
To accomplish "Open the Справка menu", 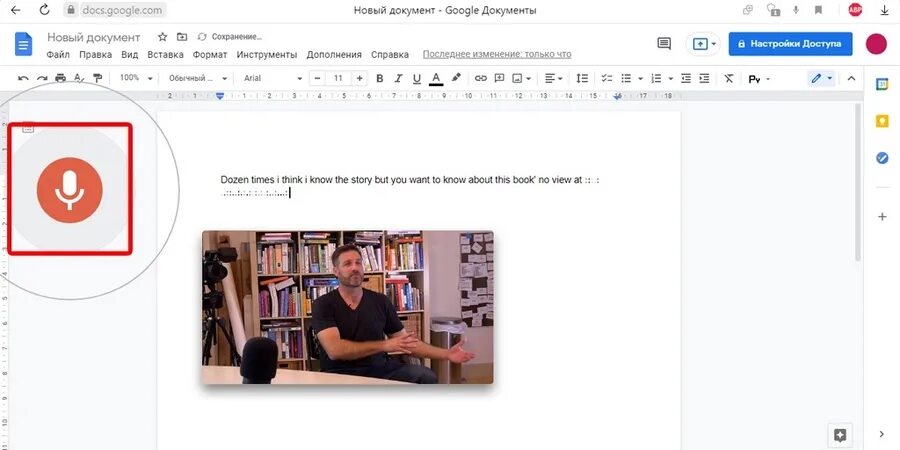I will coord(390,55).
